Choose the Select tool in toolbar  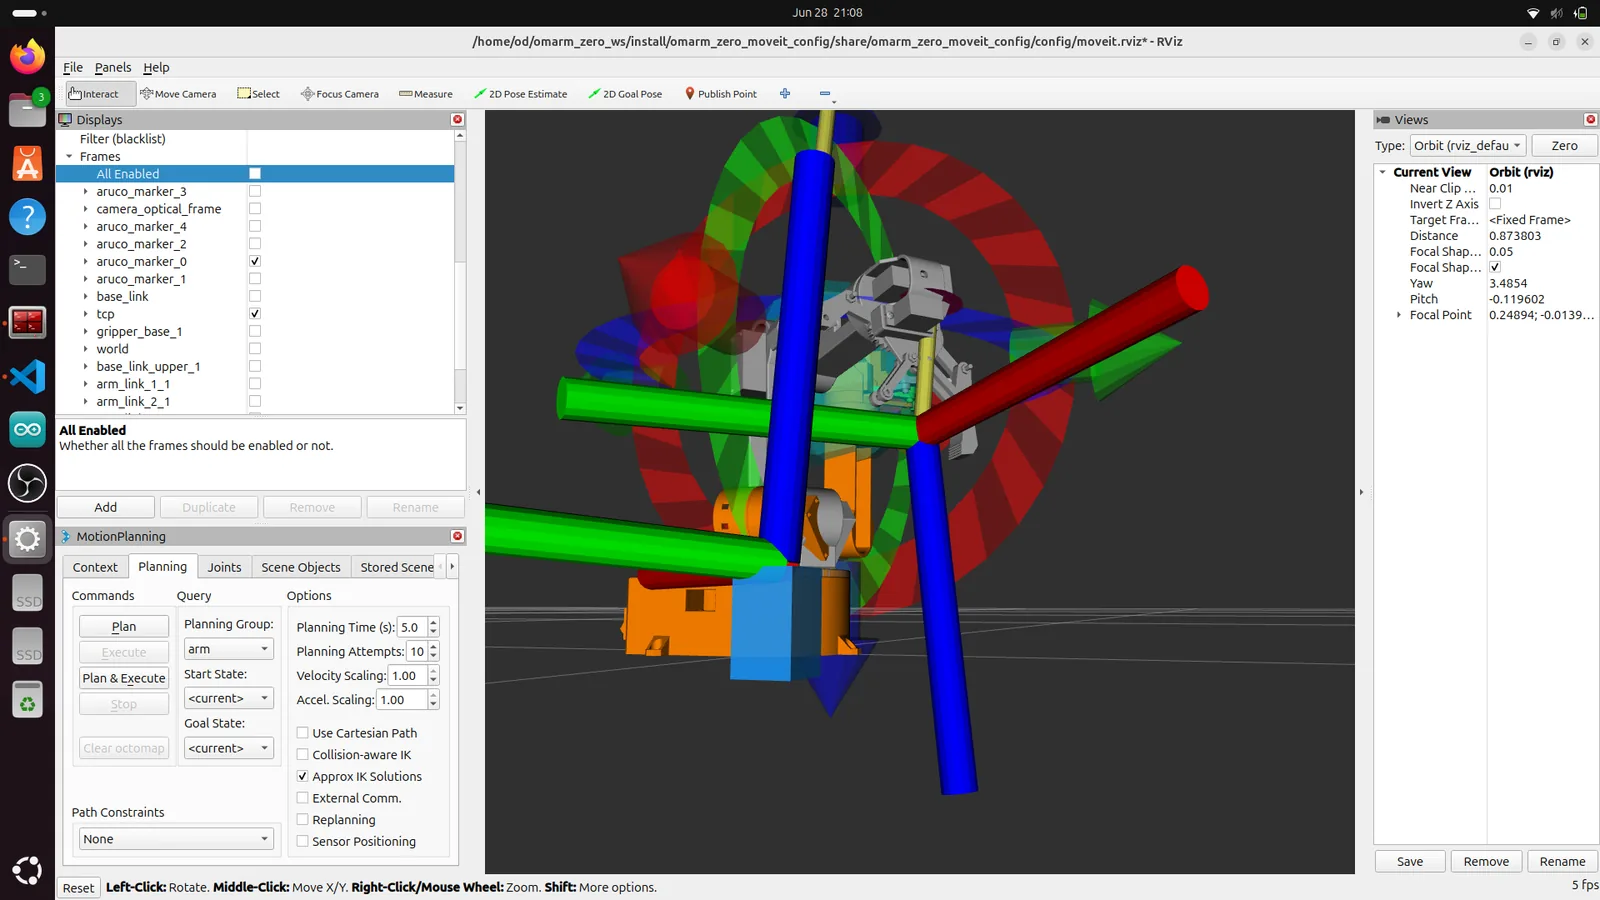pos(258,94)
